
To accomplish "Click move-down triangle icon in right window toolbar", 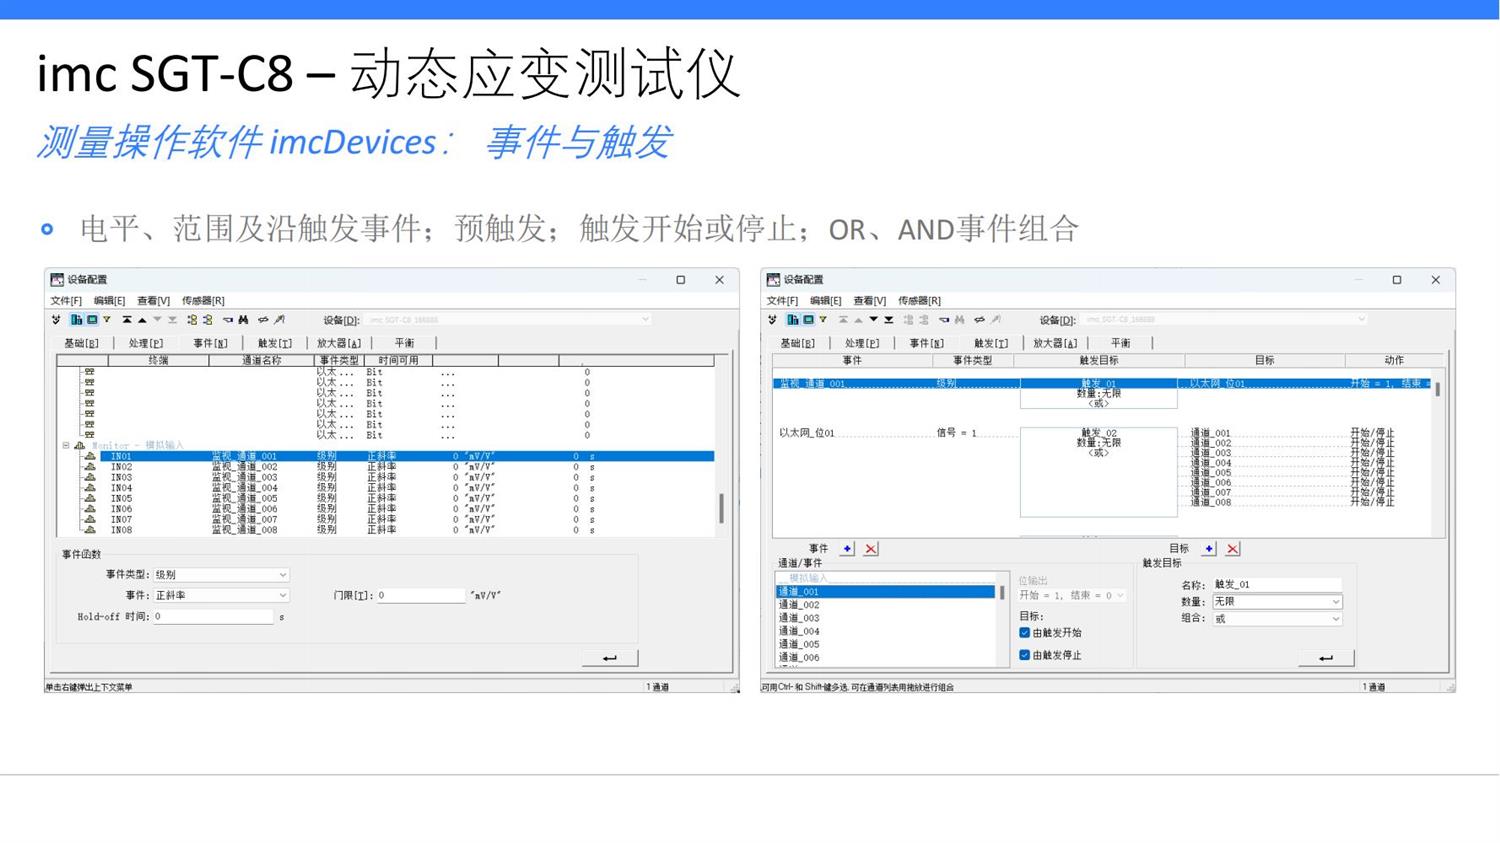I will (873, 320).
